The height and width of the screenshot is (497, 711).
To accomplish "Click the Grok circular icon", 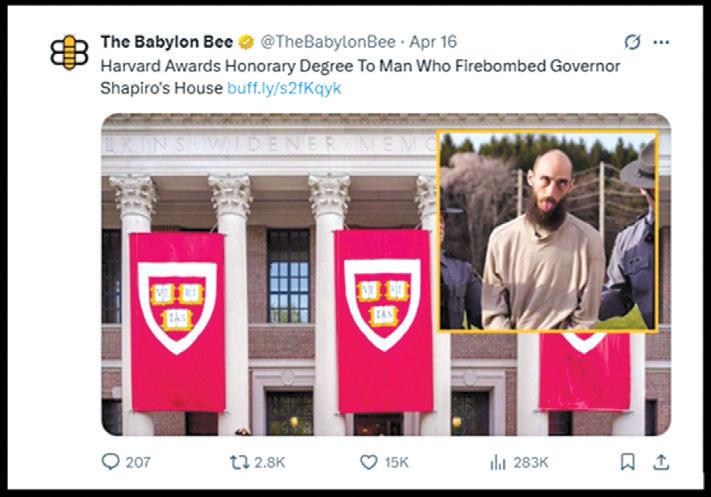I will tap(632, 42).
